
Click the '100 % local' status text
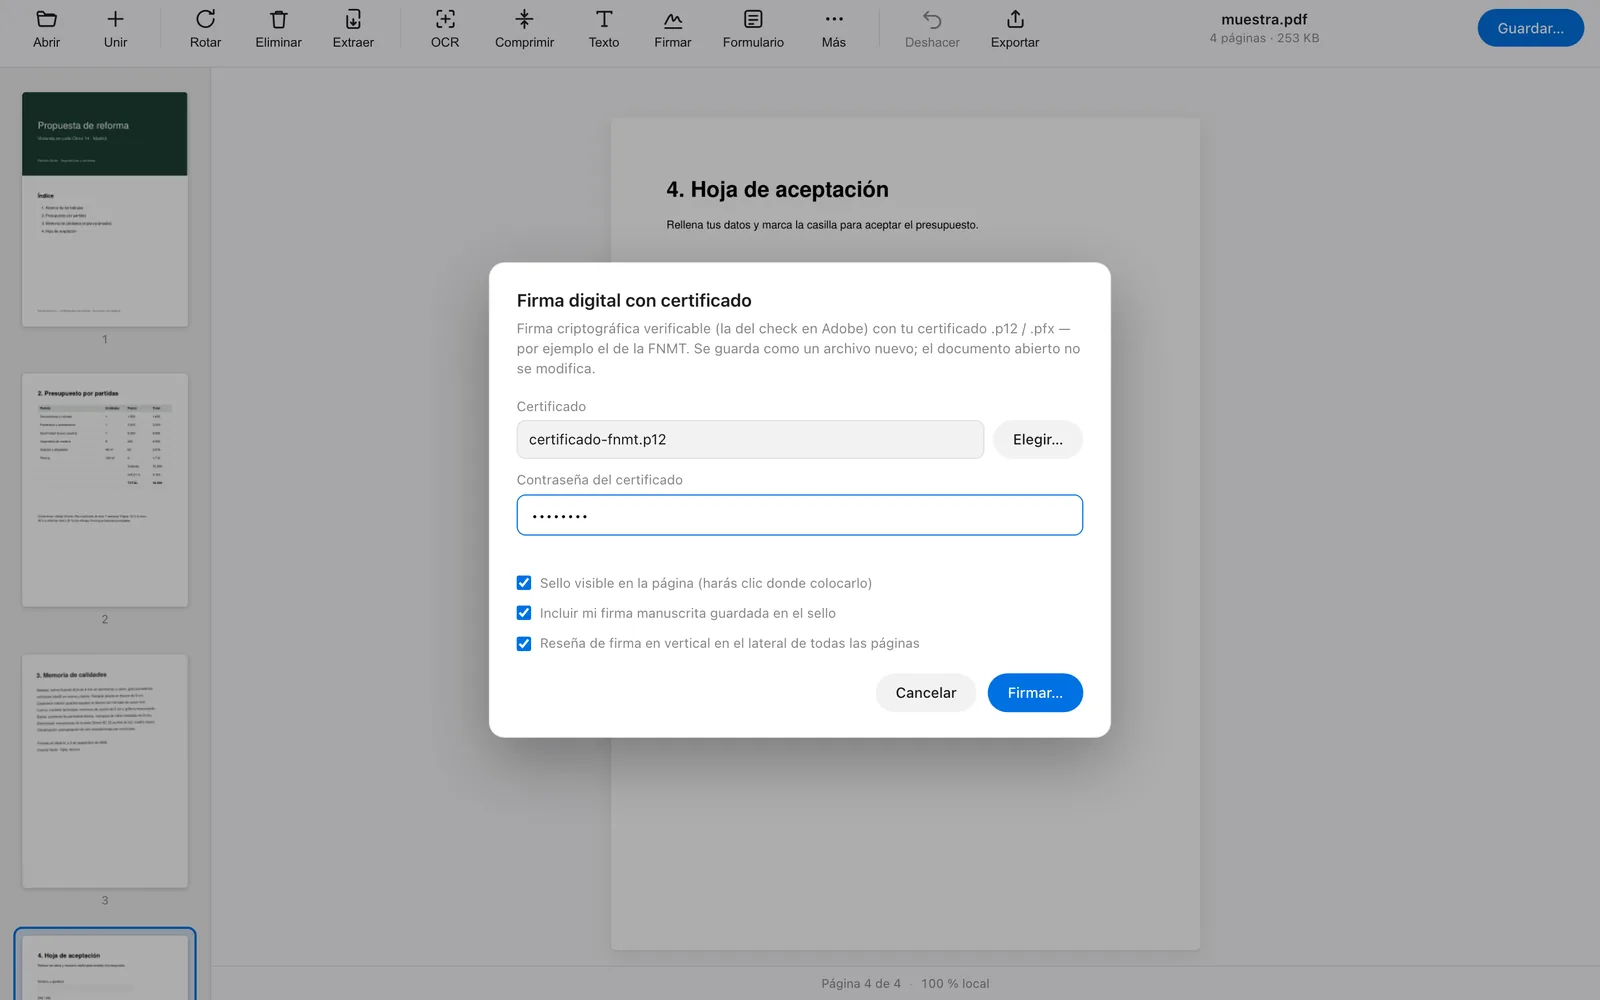coord(955,984)
